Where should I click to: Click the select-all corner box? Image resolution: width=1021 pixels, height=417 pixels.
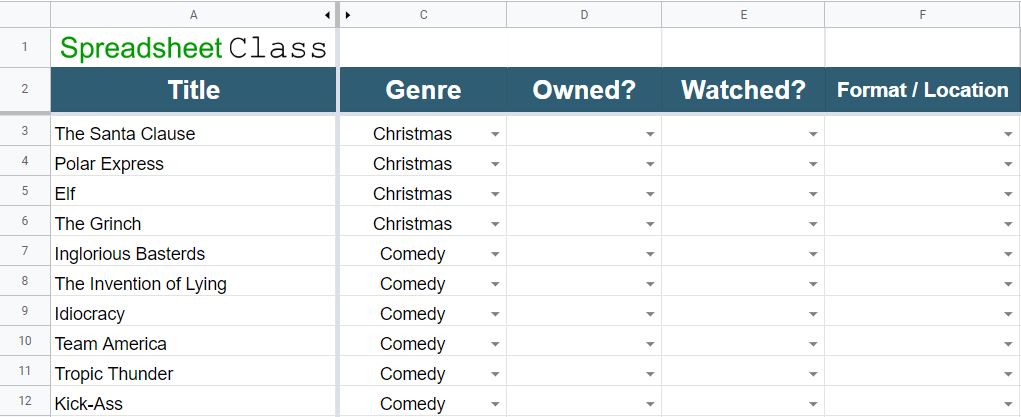pos(25,14)
